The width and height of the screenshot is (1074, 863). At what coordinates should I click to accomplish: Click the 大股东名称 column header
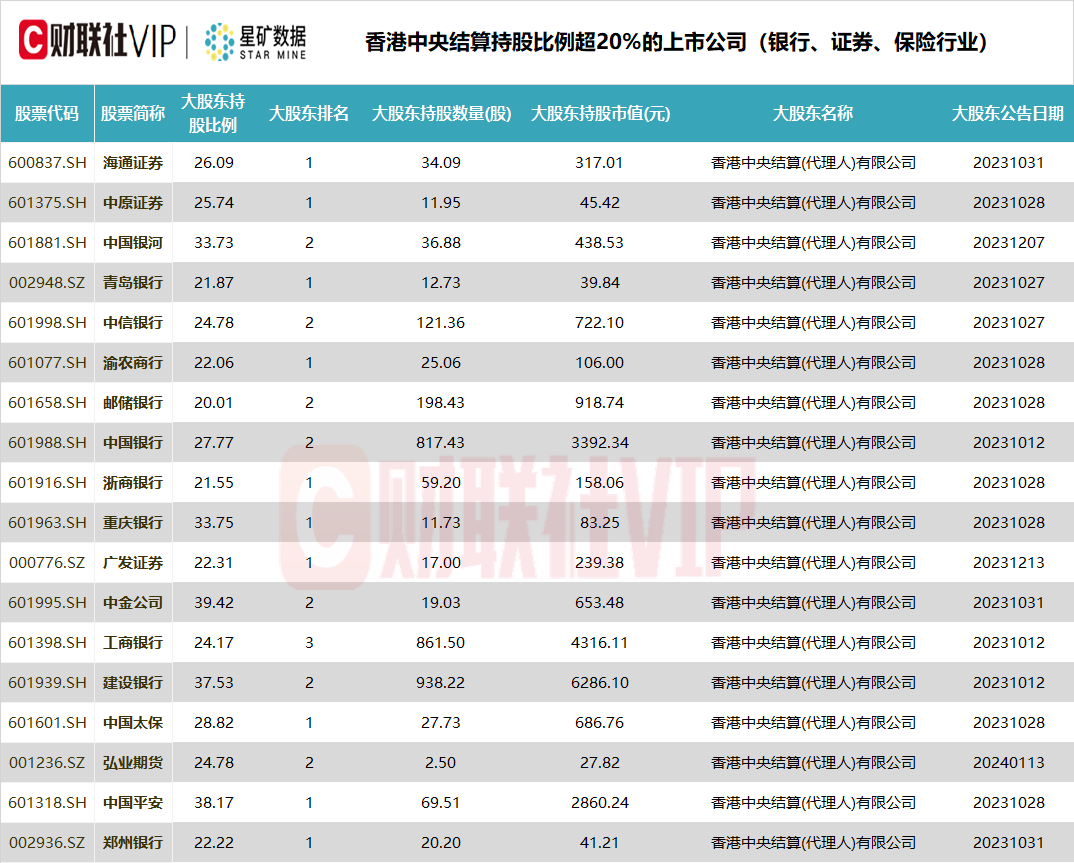(813, 114)
